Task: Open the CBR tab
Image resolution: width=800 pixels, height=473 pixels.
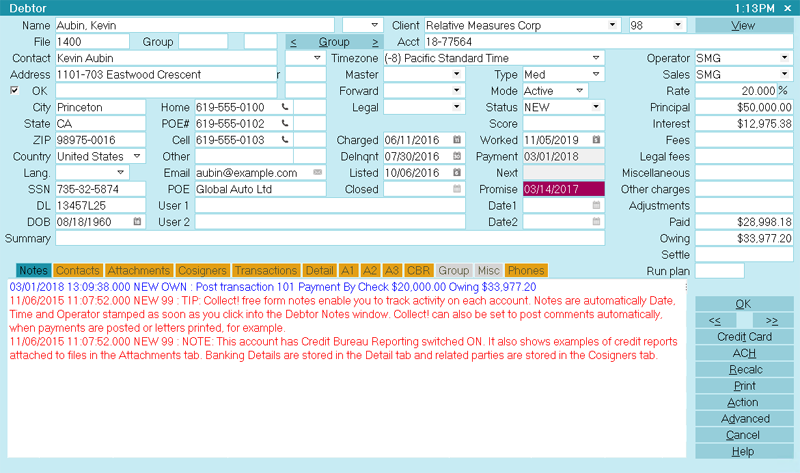Action: (418, 270)
